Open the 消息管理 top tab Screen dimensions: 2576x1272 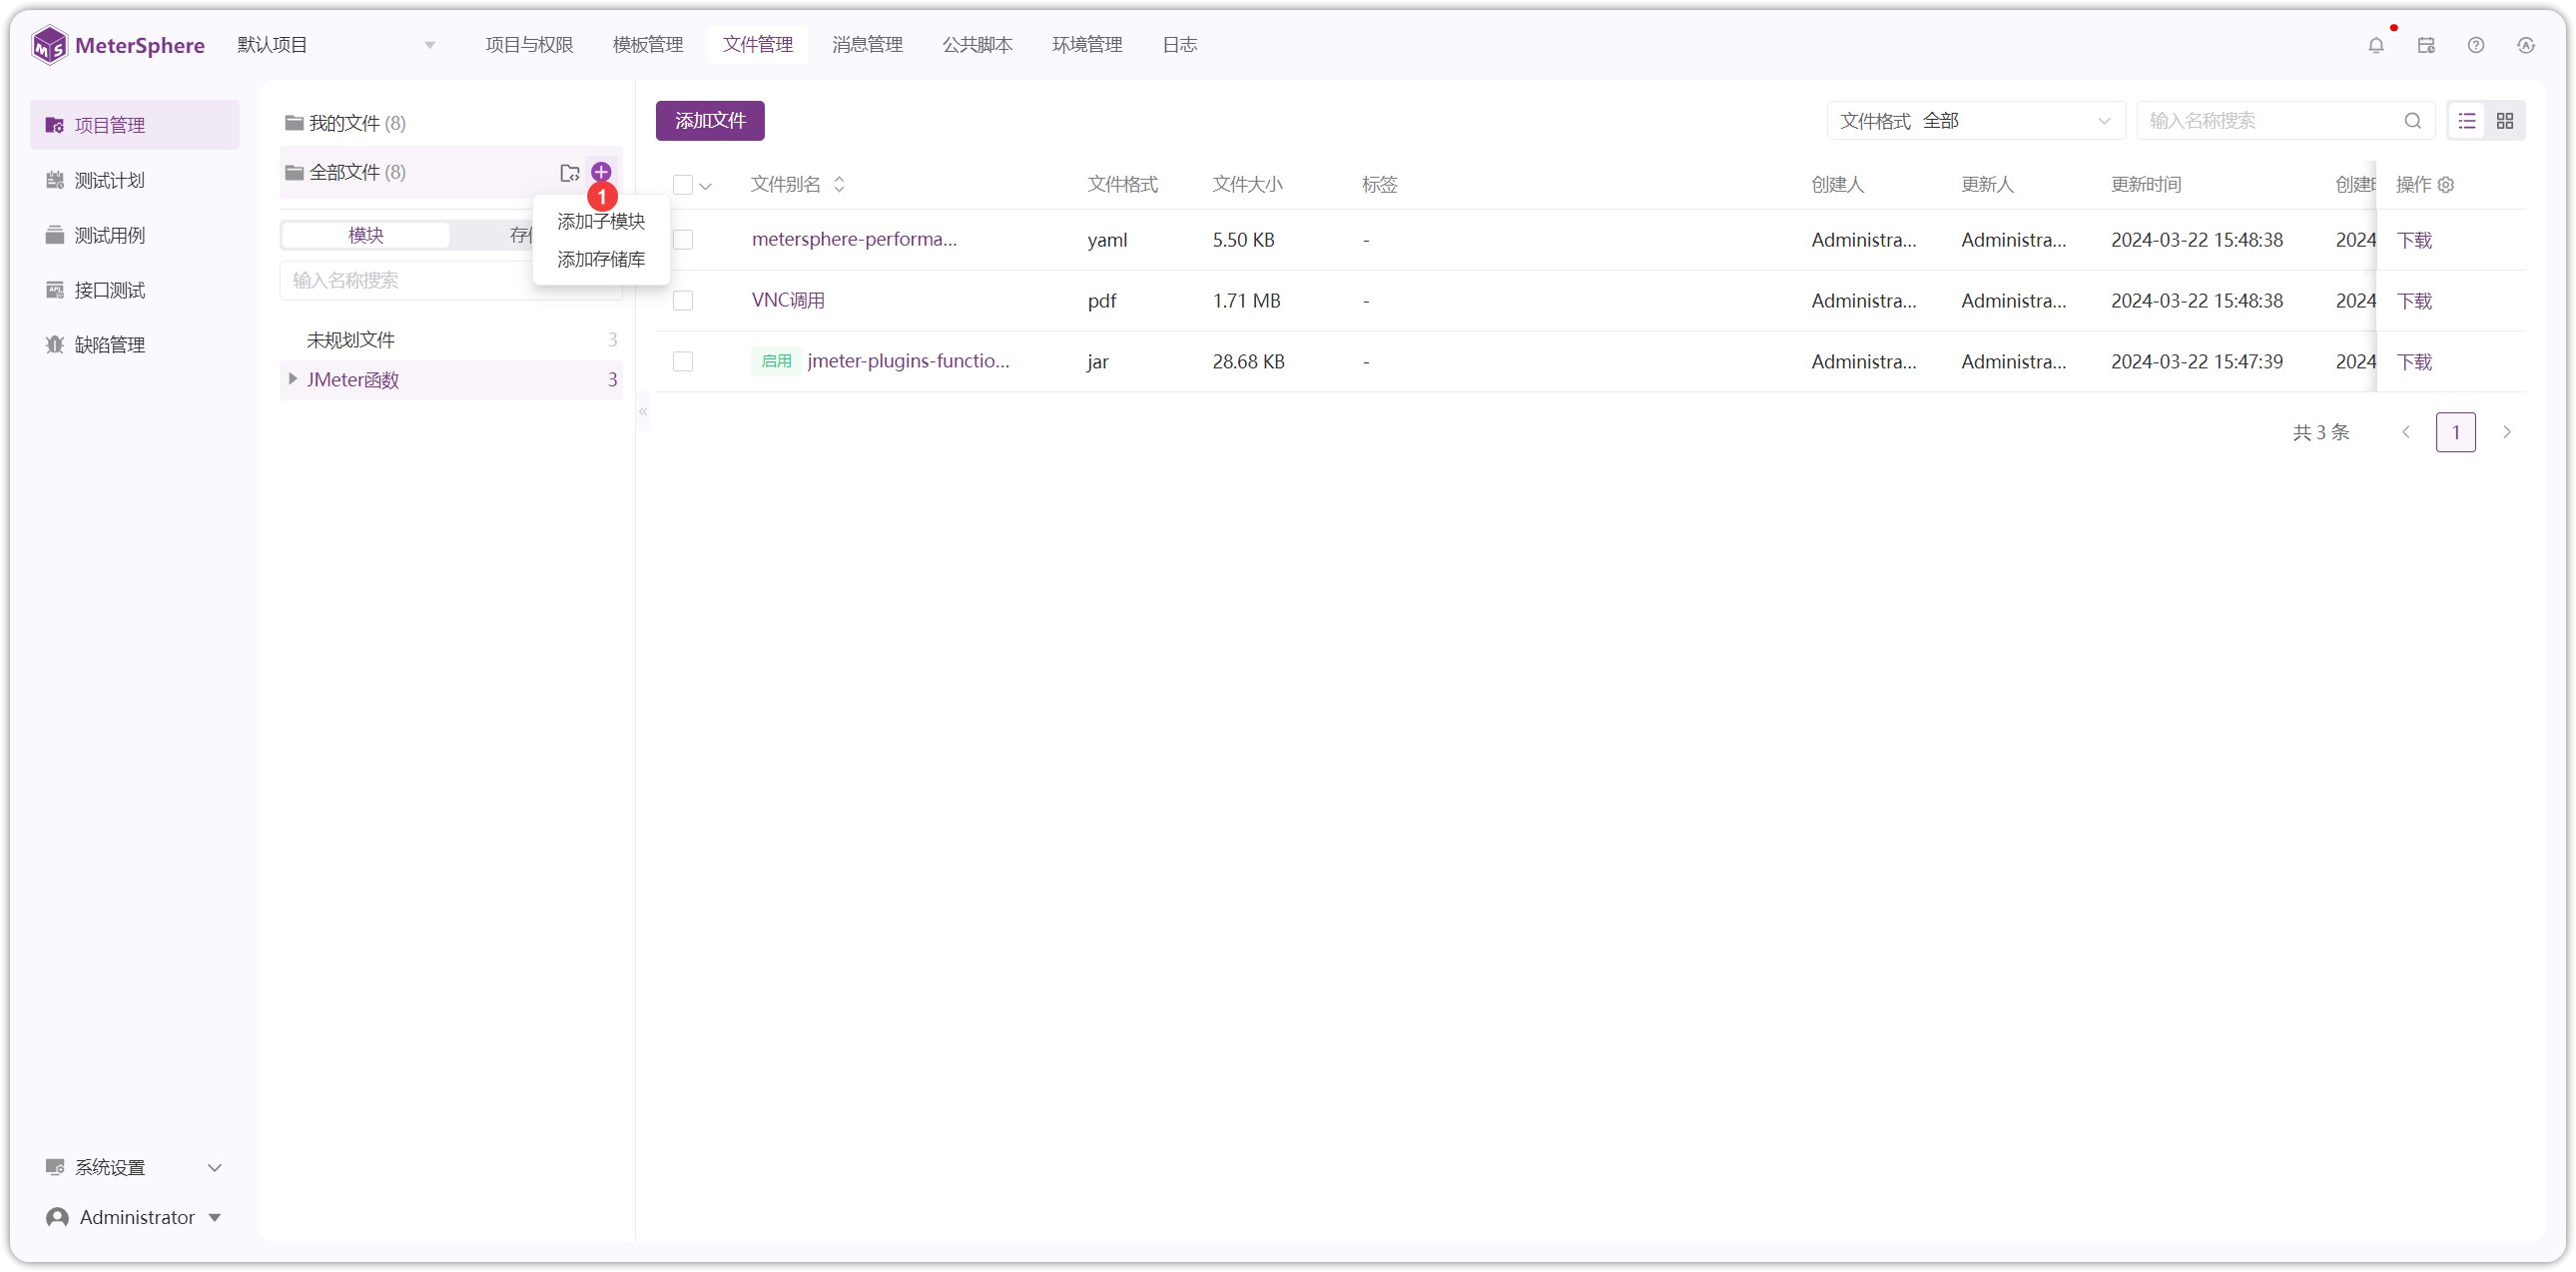tap(867, 45)
